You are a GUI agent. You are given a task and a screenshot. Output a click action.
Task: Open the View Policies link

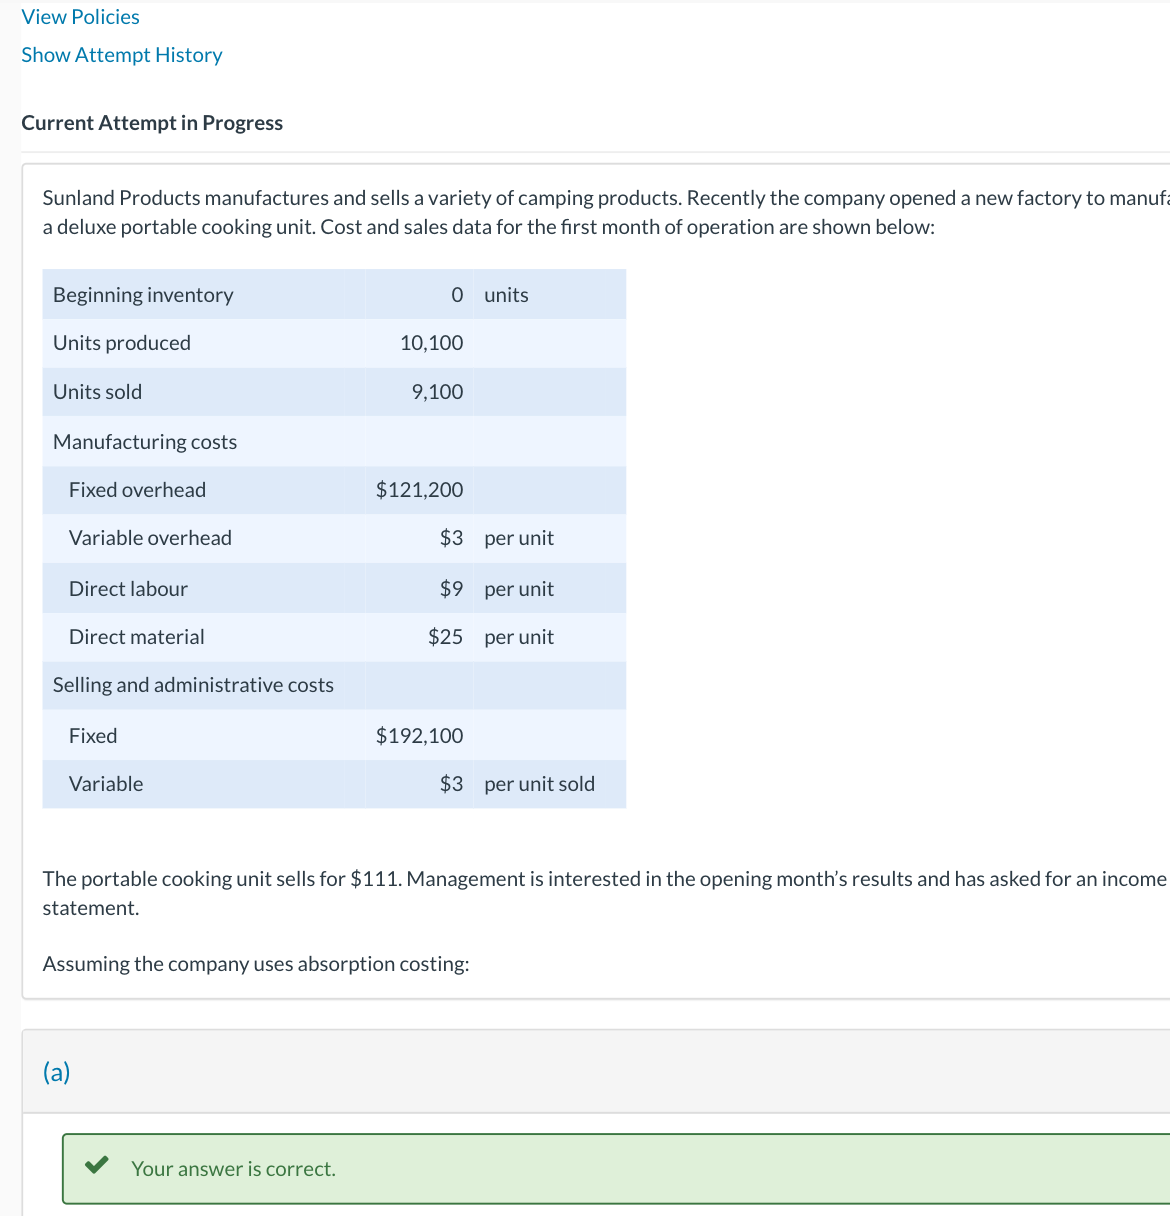pos(80,16)
